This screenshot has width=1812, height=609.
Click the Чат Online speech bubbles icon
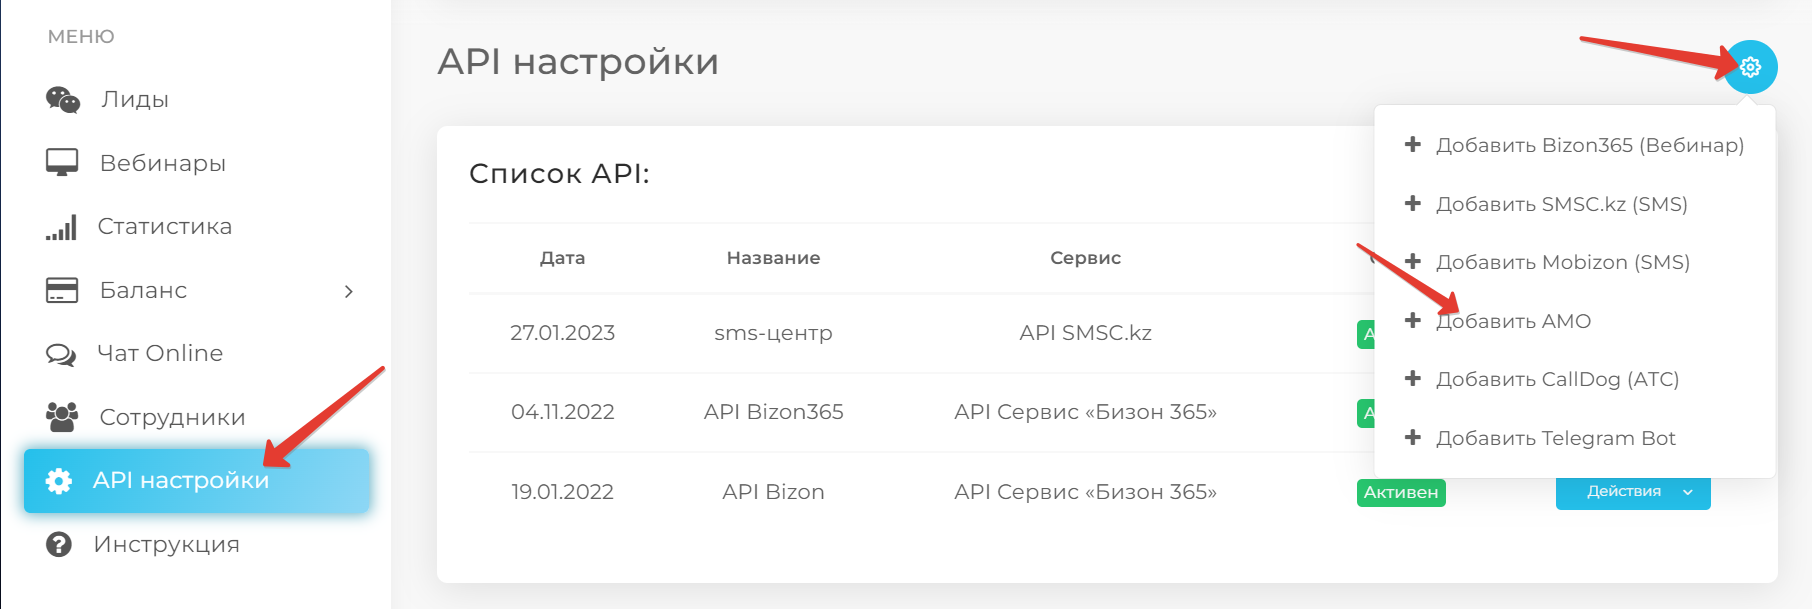(61, 354)
